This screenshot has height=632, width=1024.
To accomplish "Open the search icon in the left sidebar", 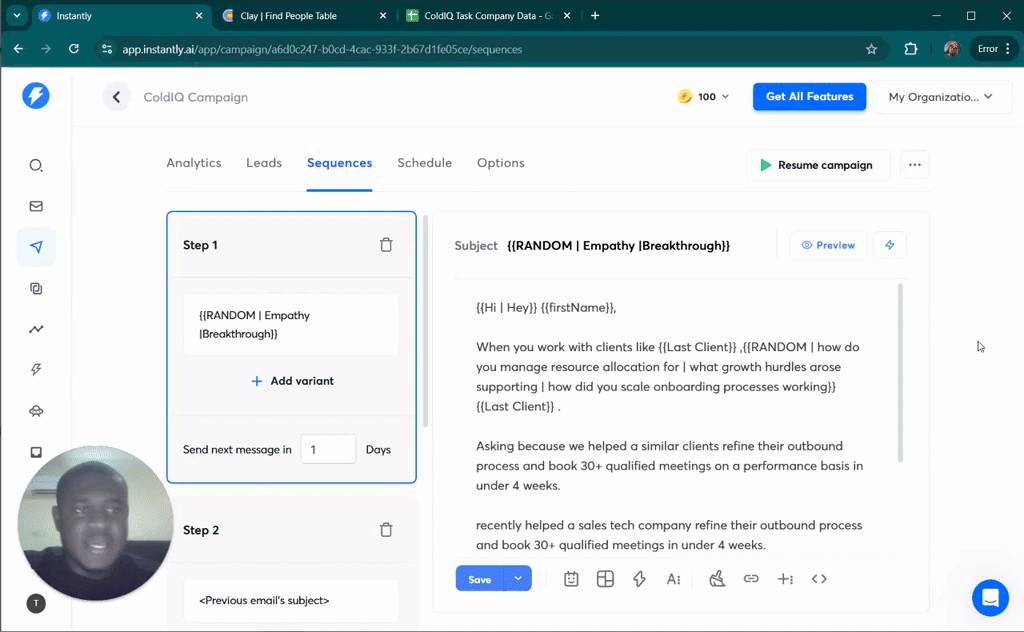I will pyautogui.click(x=36, y=166).
